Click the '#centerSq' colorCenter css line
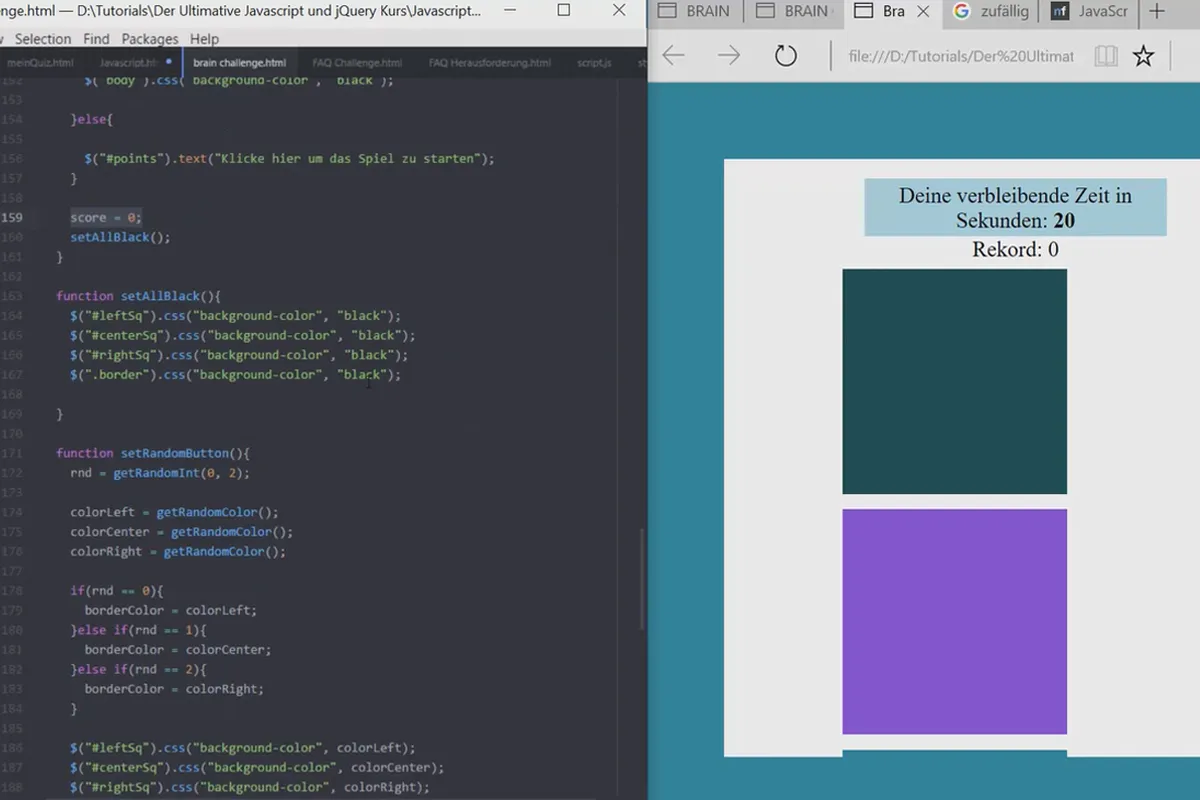 256,768
